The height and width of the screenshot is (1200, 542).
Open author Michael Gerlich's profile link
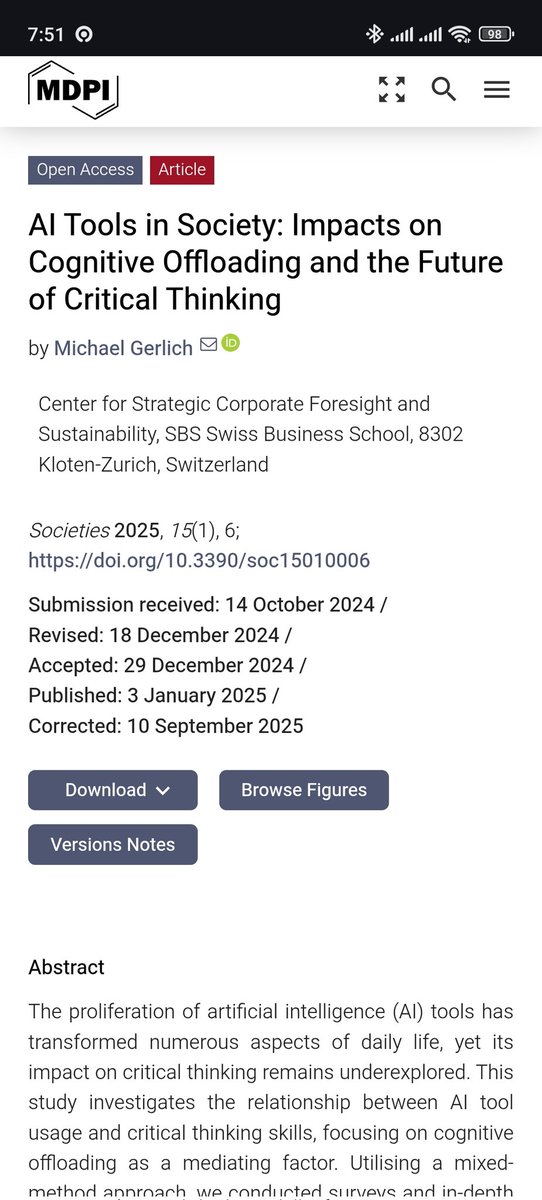pyautogui.click(x=124, y=348)
